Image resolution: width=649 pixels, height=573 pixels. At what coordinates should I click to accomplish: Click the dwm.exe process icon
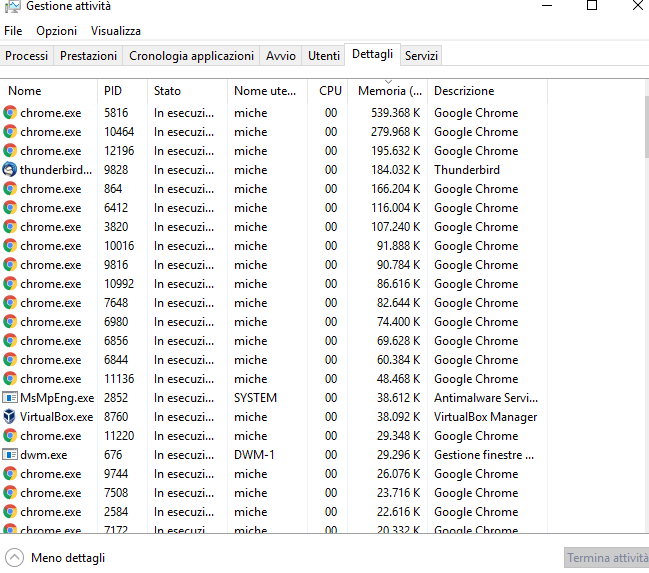click(x=10, y=455)
